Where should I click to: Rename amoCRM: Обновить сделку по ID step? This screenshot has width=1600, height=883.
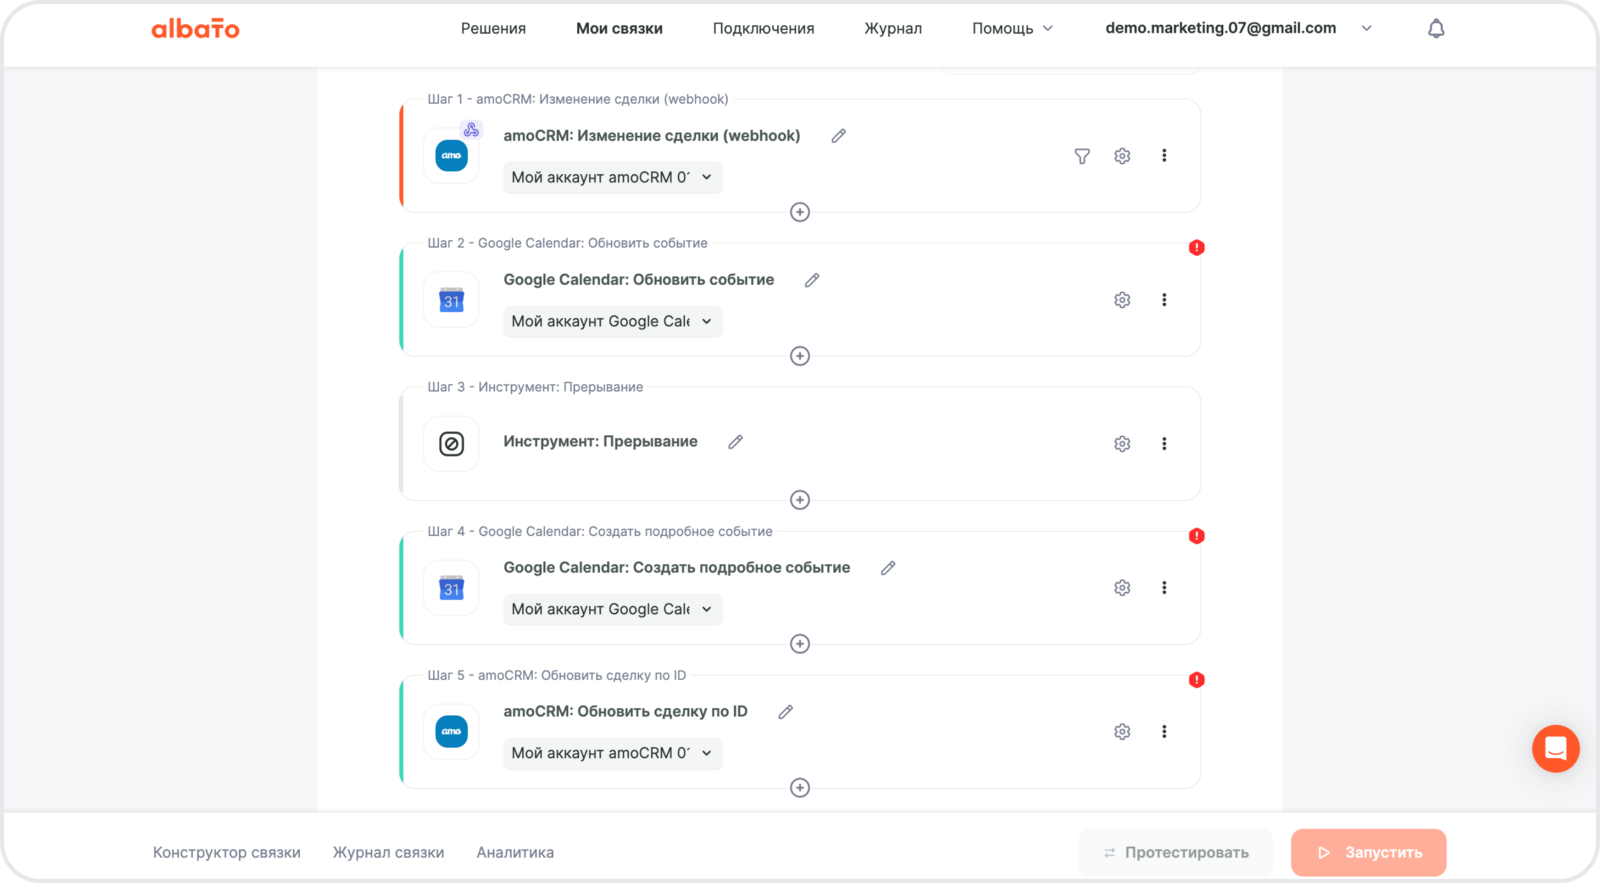pos(786,712)
